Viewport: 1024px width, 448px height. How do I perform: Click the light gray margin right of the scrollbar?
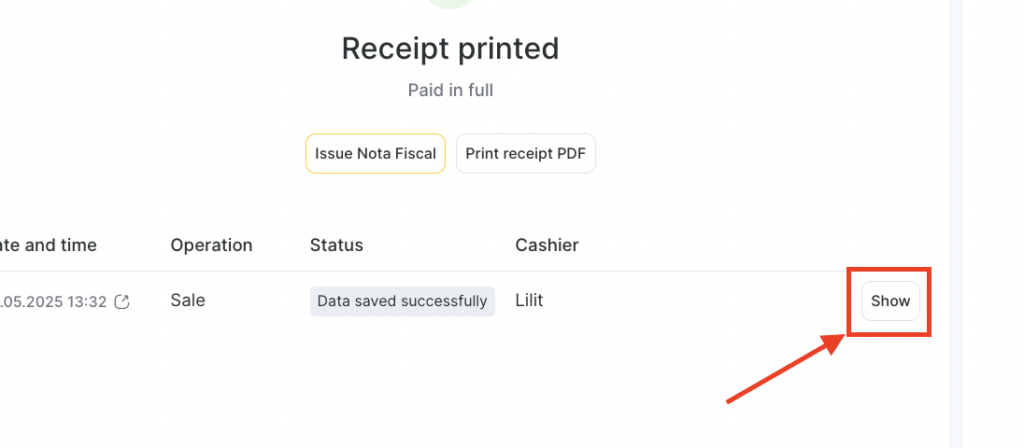993,224
